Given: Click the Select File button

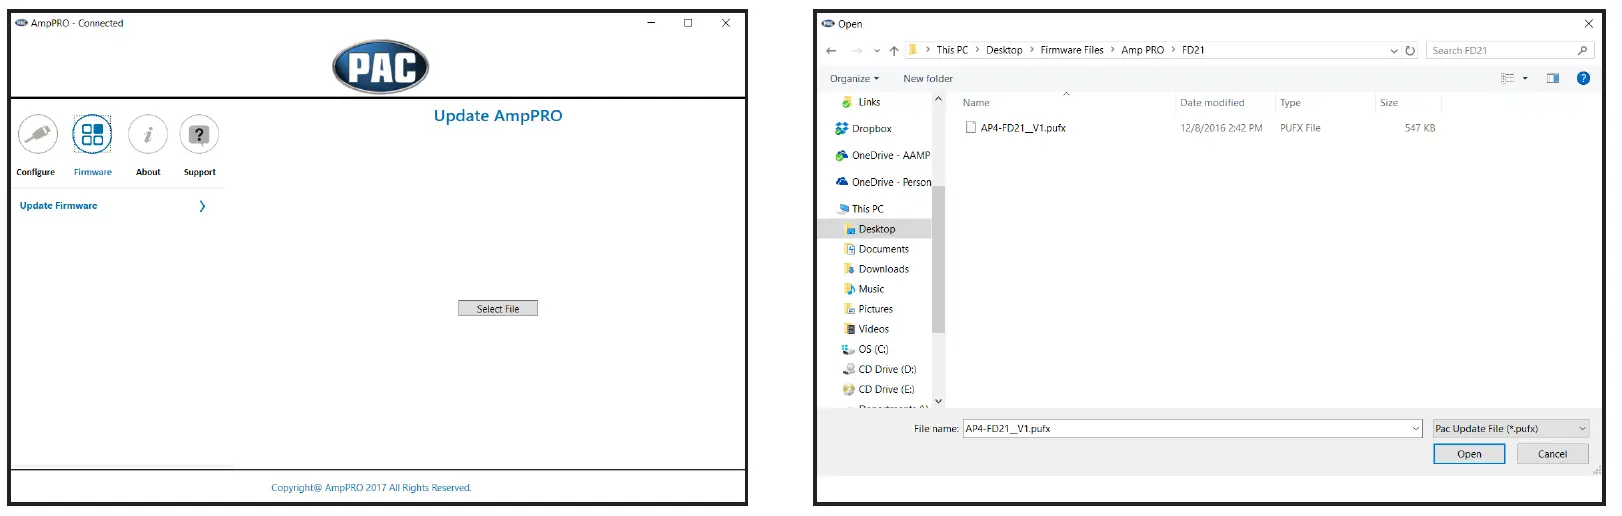Looking at the screenshot, I should [x=498, y=309].
